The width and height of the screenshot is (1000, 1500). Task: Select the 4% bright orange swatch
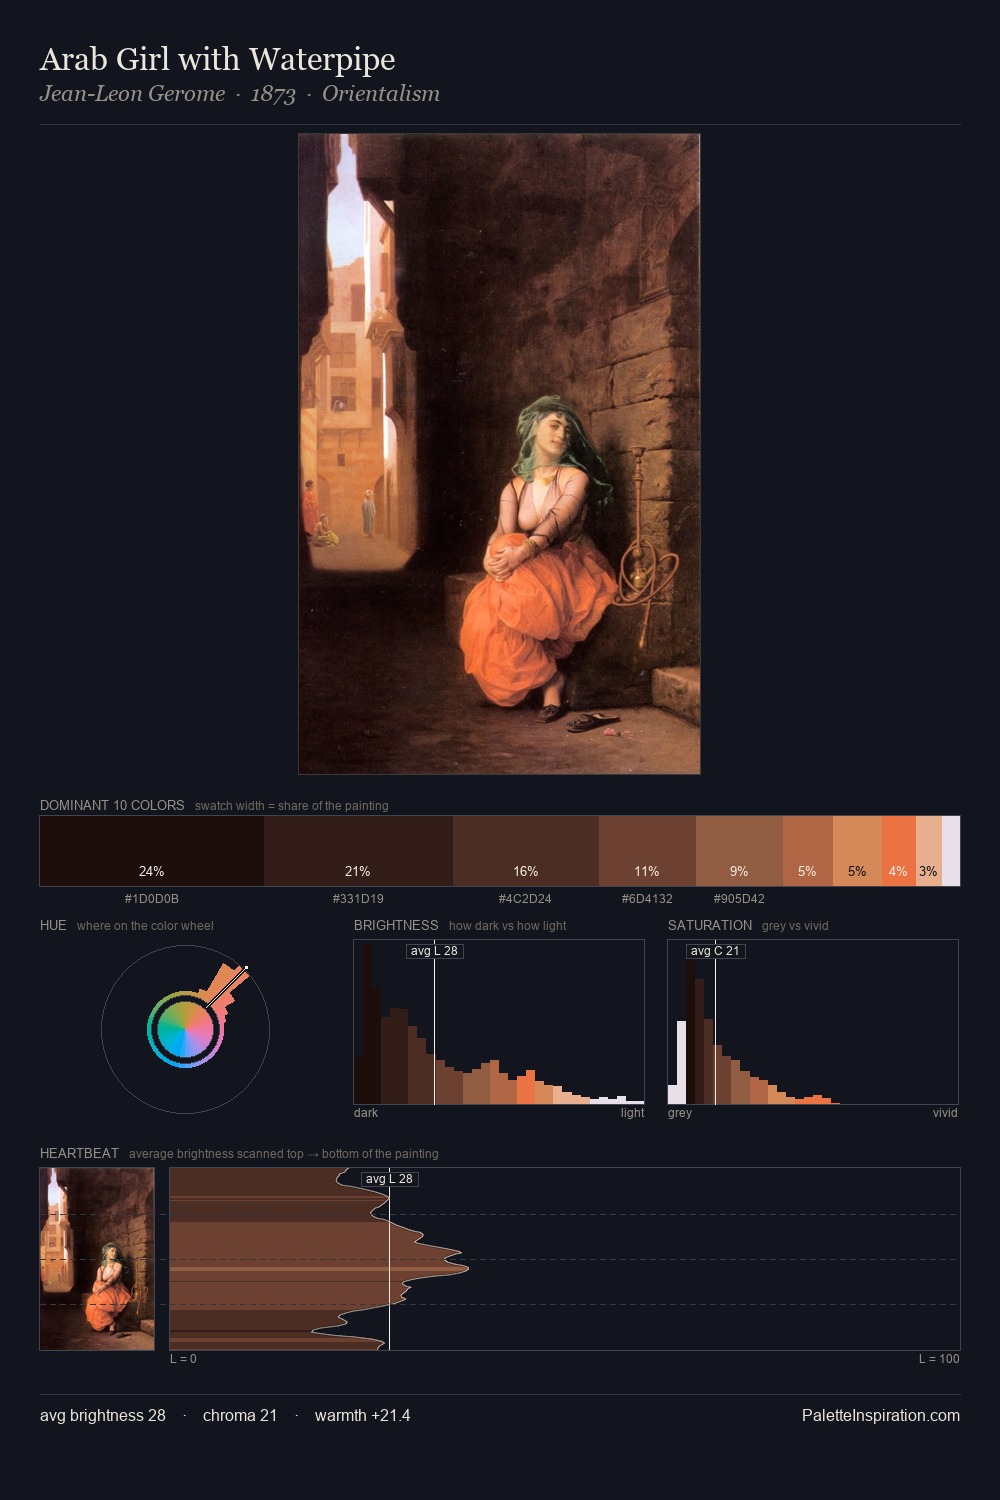pos(899,851)
